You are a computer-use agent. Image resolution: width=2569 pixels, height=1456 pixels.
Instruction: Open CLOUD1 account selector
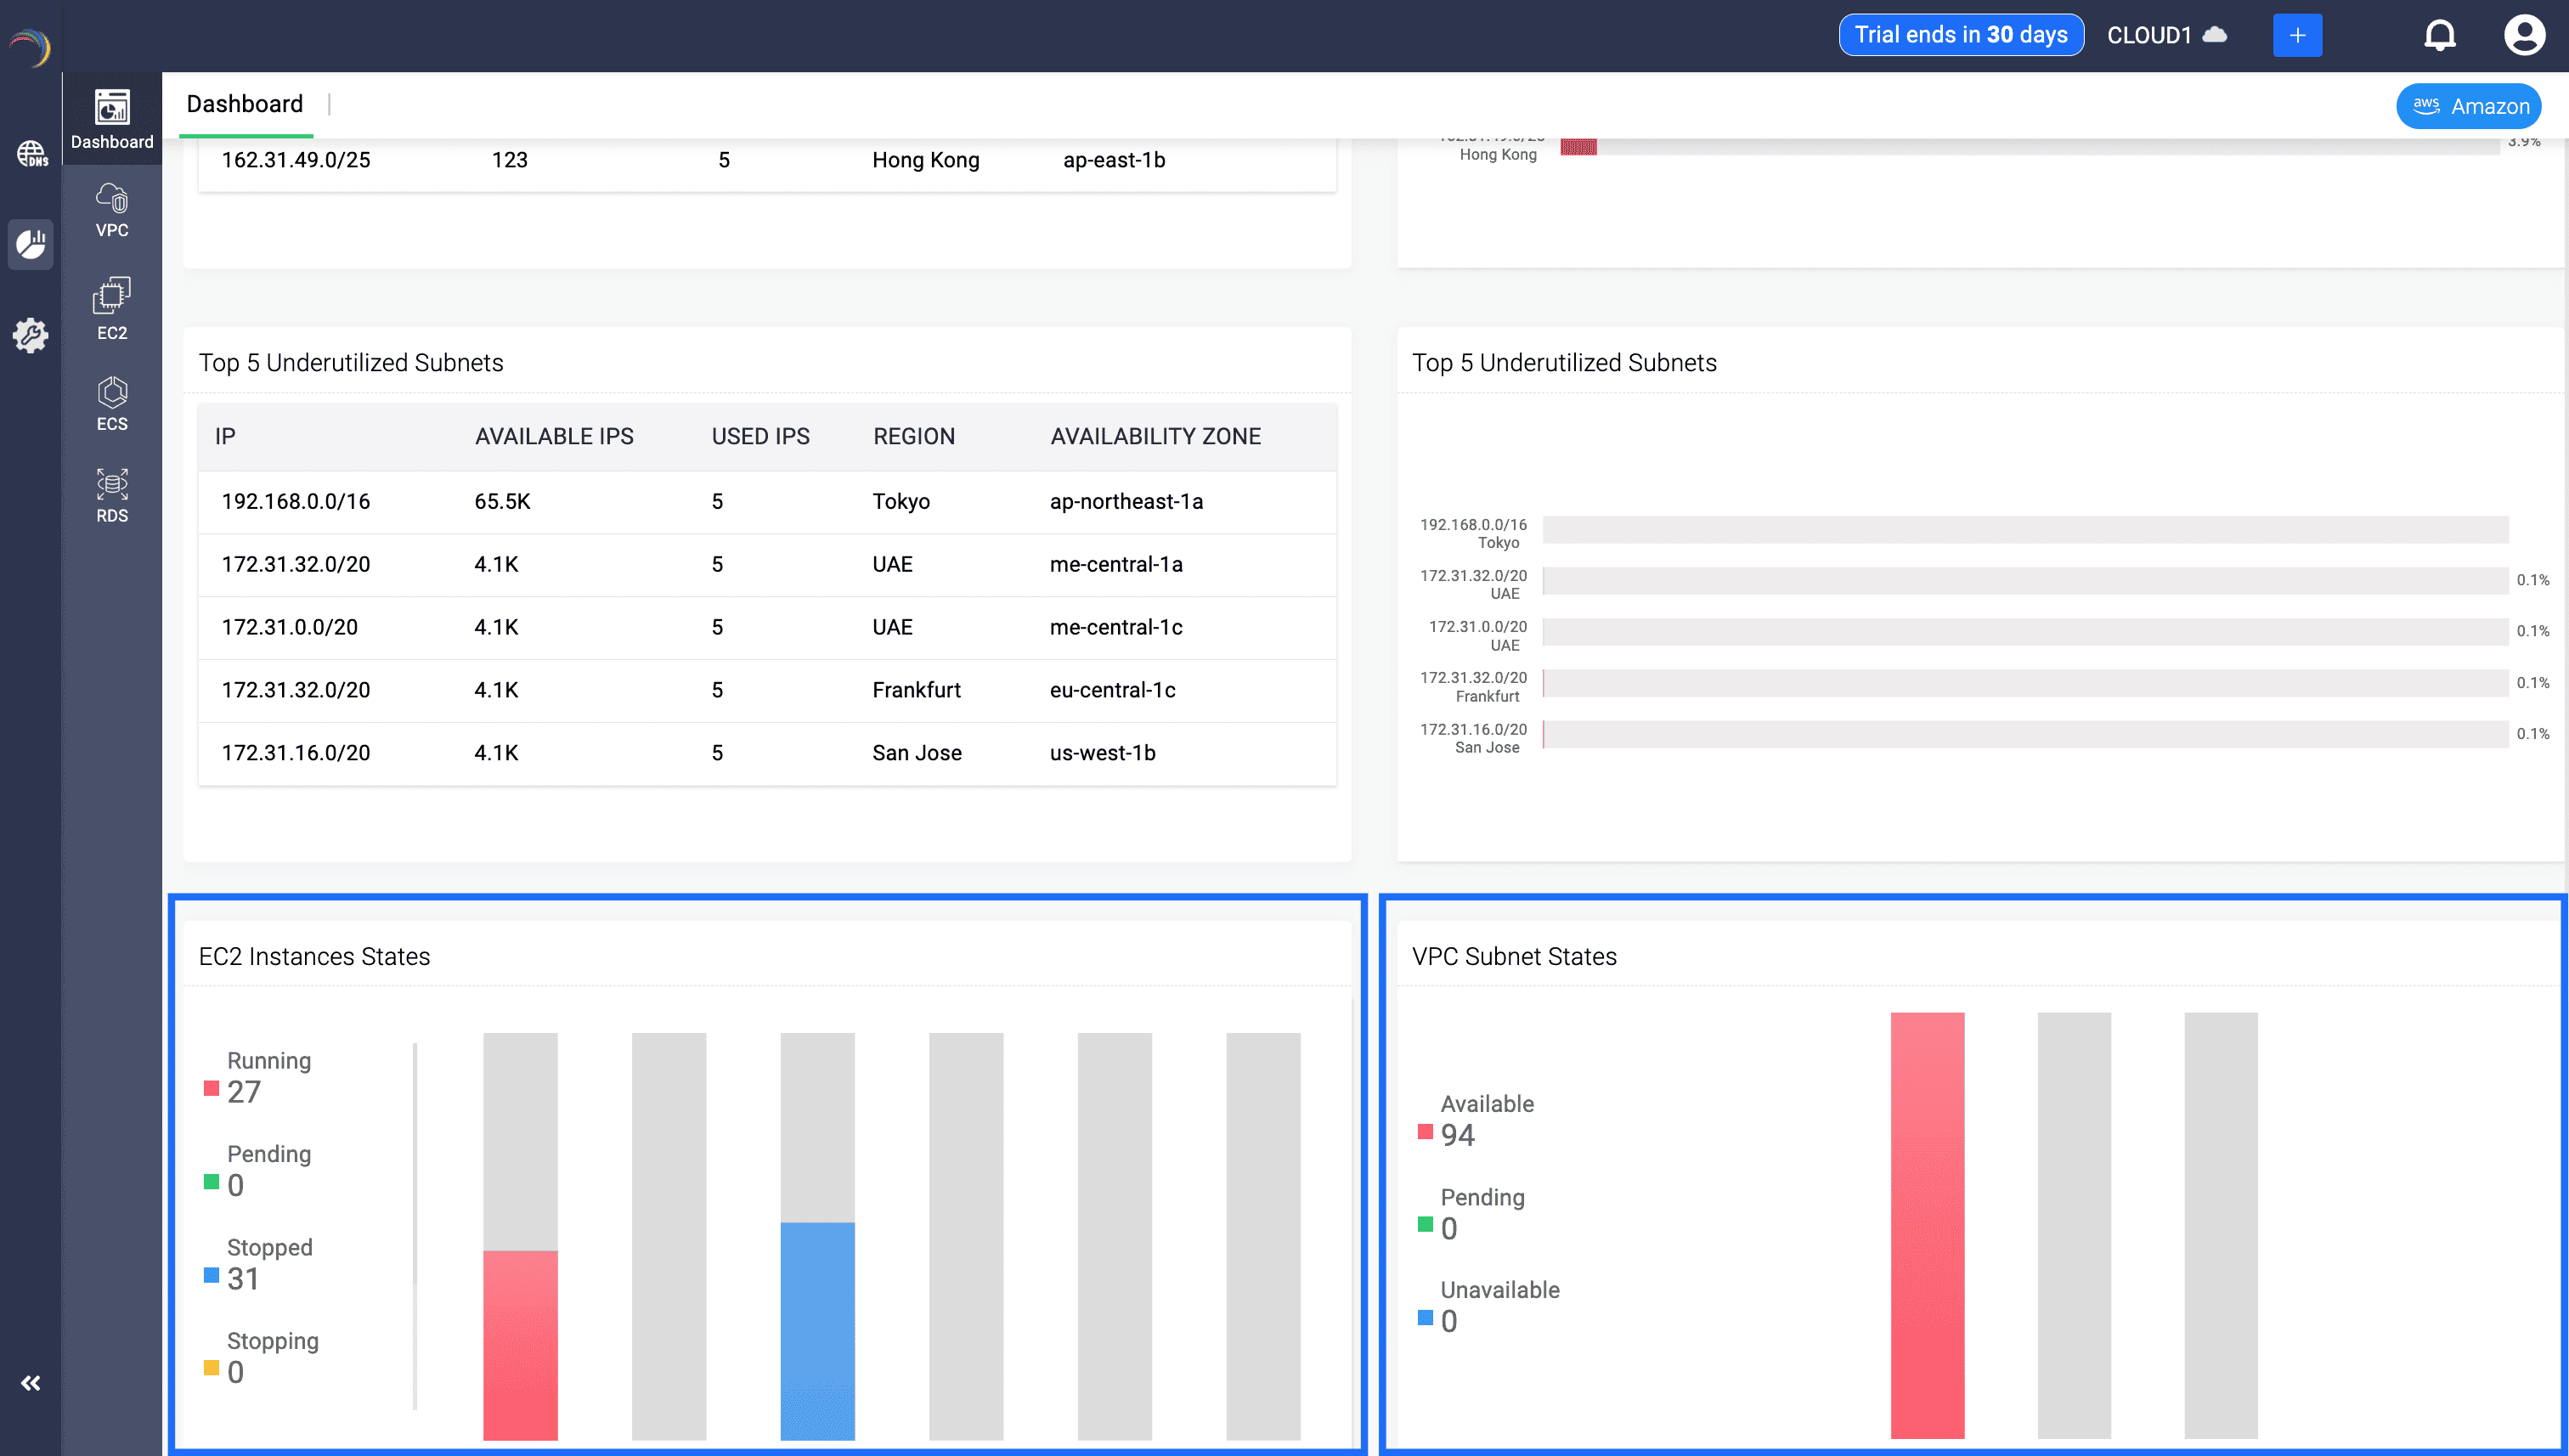pyautogui.click(x=2166, y=36)
